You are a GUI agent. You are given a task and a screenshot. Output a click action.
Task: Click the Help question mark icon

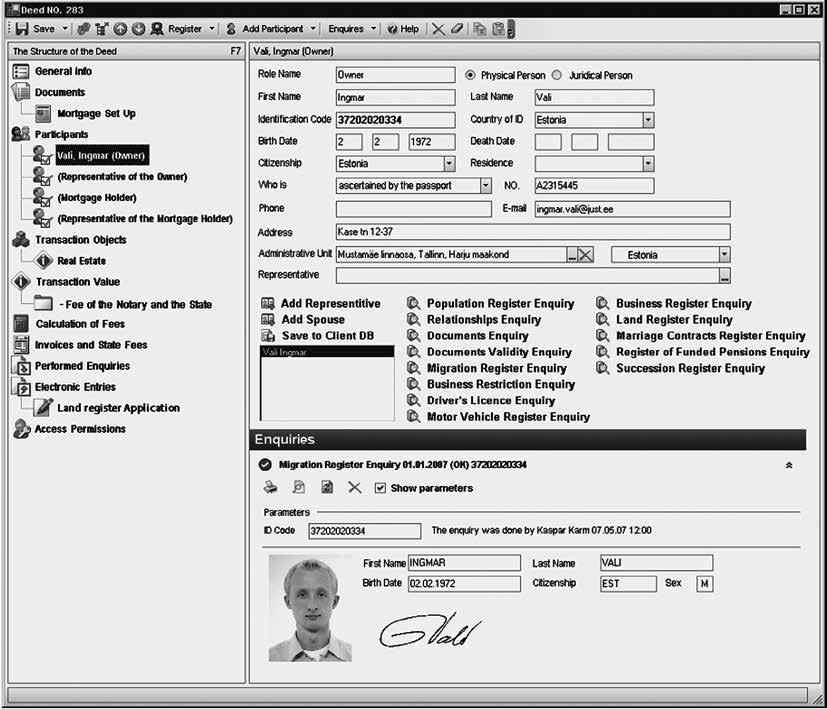tap(392, 29)
